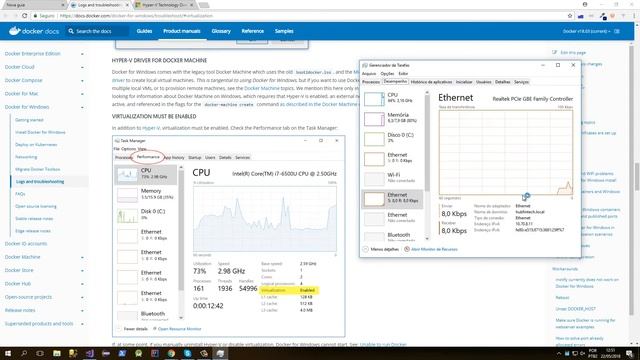Reload the page with Chrome's refresh icon
The height and width of the screenshot is (360, 640).
pyautogui.click(x=24, y=16)
